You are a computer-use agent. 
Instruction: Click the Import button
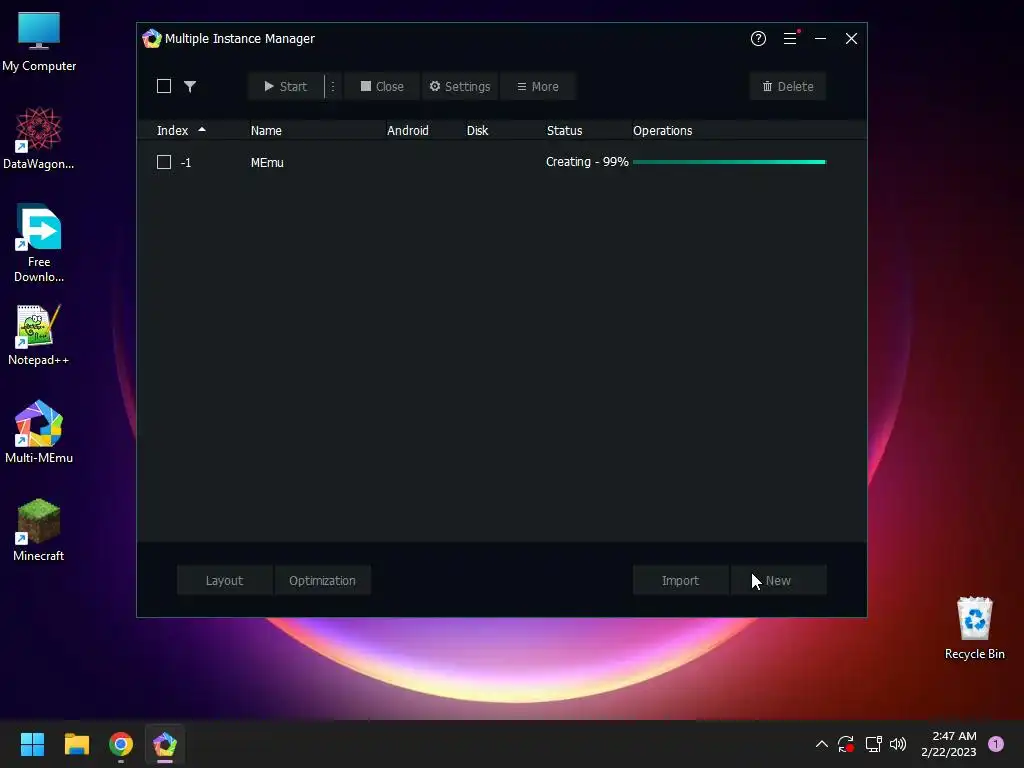(x=680, y=581)
